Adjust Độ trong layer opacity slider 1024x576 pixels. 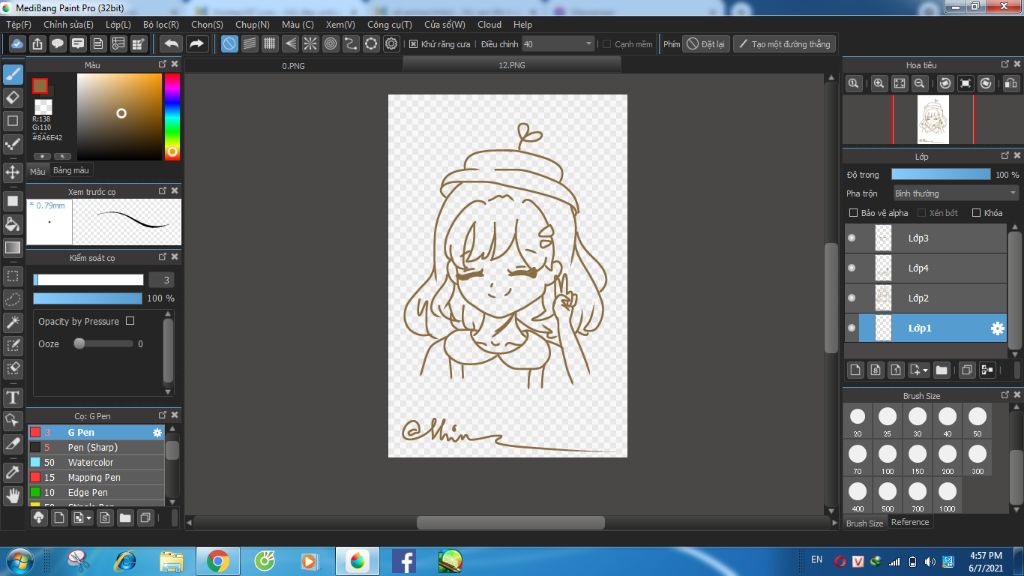tap(940, 174)
